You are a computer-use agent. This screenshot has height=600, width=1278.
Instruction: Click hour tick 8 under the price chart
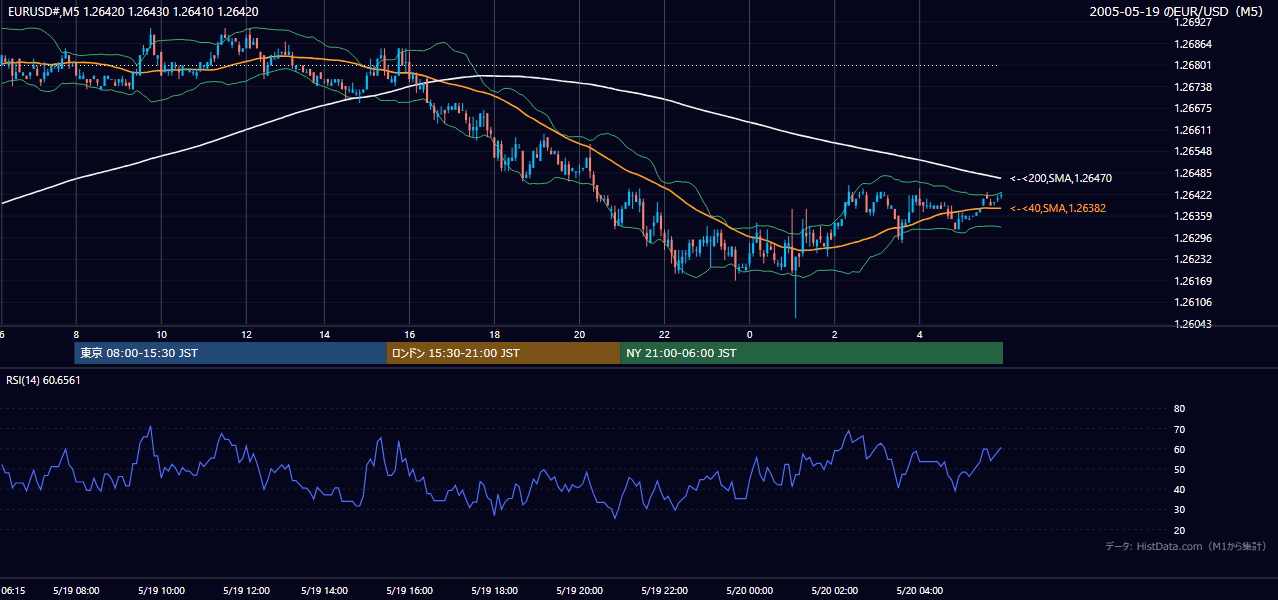click(76, 334)
